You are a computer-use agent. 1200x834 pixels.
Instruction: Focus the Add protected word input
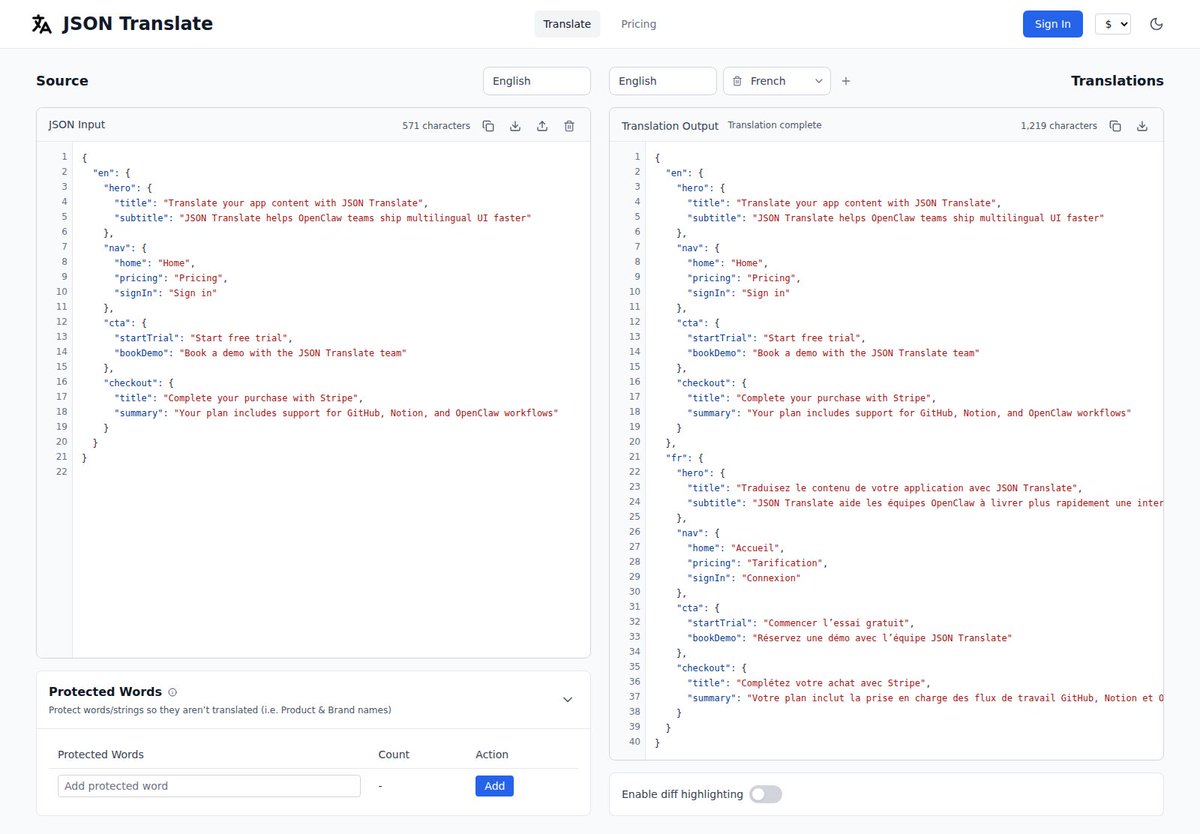(209, 786)
